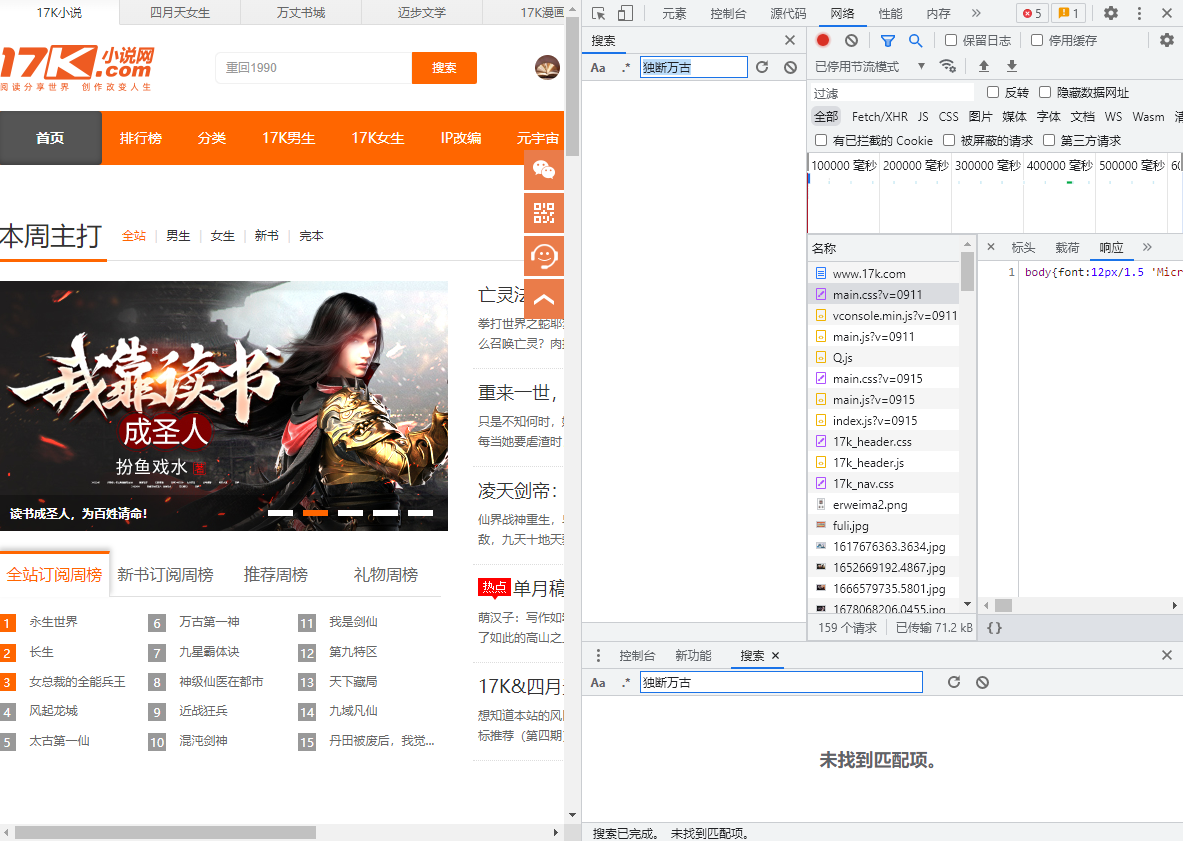Viewport: 1183px width, 841px height.
Task: Toggle the device toolbar icon
Action: (x=625, y=14)
